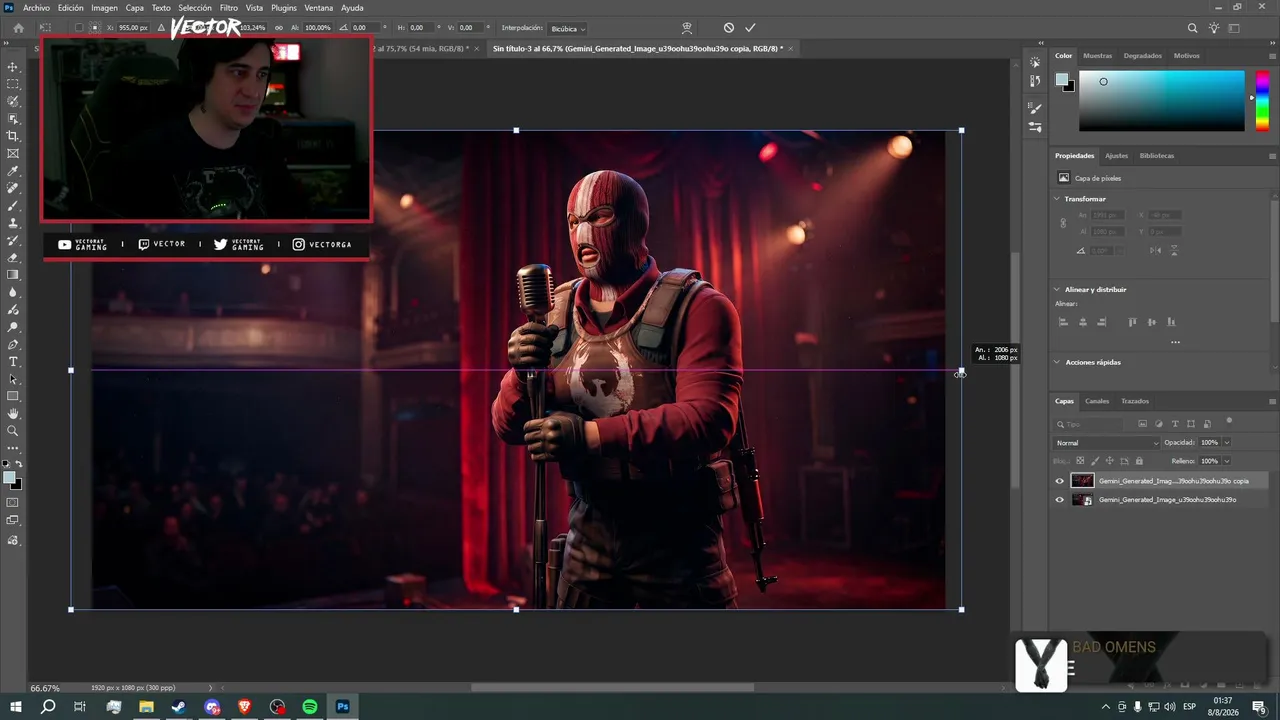Toggle the warp mode switch icon
The image size is (1280, 720).
pyautogui.click(x=686, y=28)
